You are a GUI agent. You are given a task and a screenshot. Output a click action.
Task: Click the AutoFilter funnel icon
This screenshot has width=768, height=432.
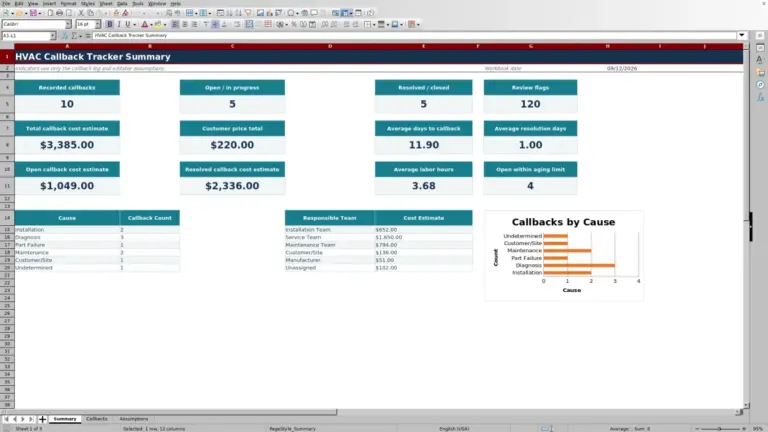[248, 13]
